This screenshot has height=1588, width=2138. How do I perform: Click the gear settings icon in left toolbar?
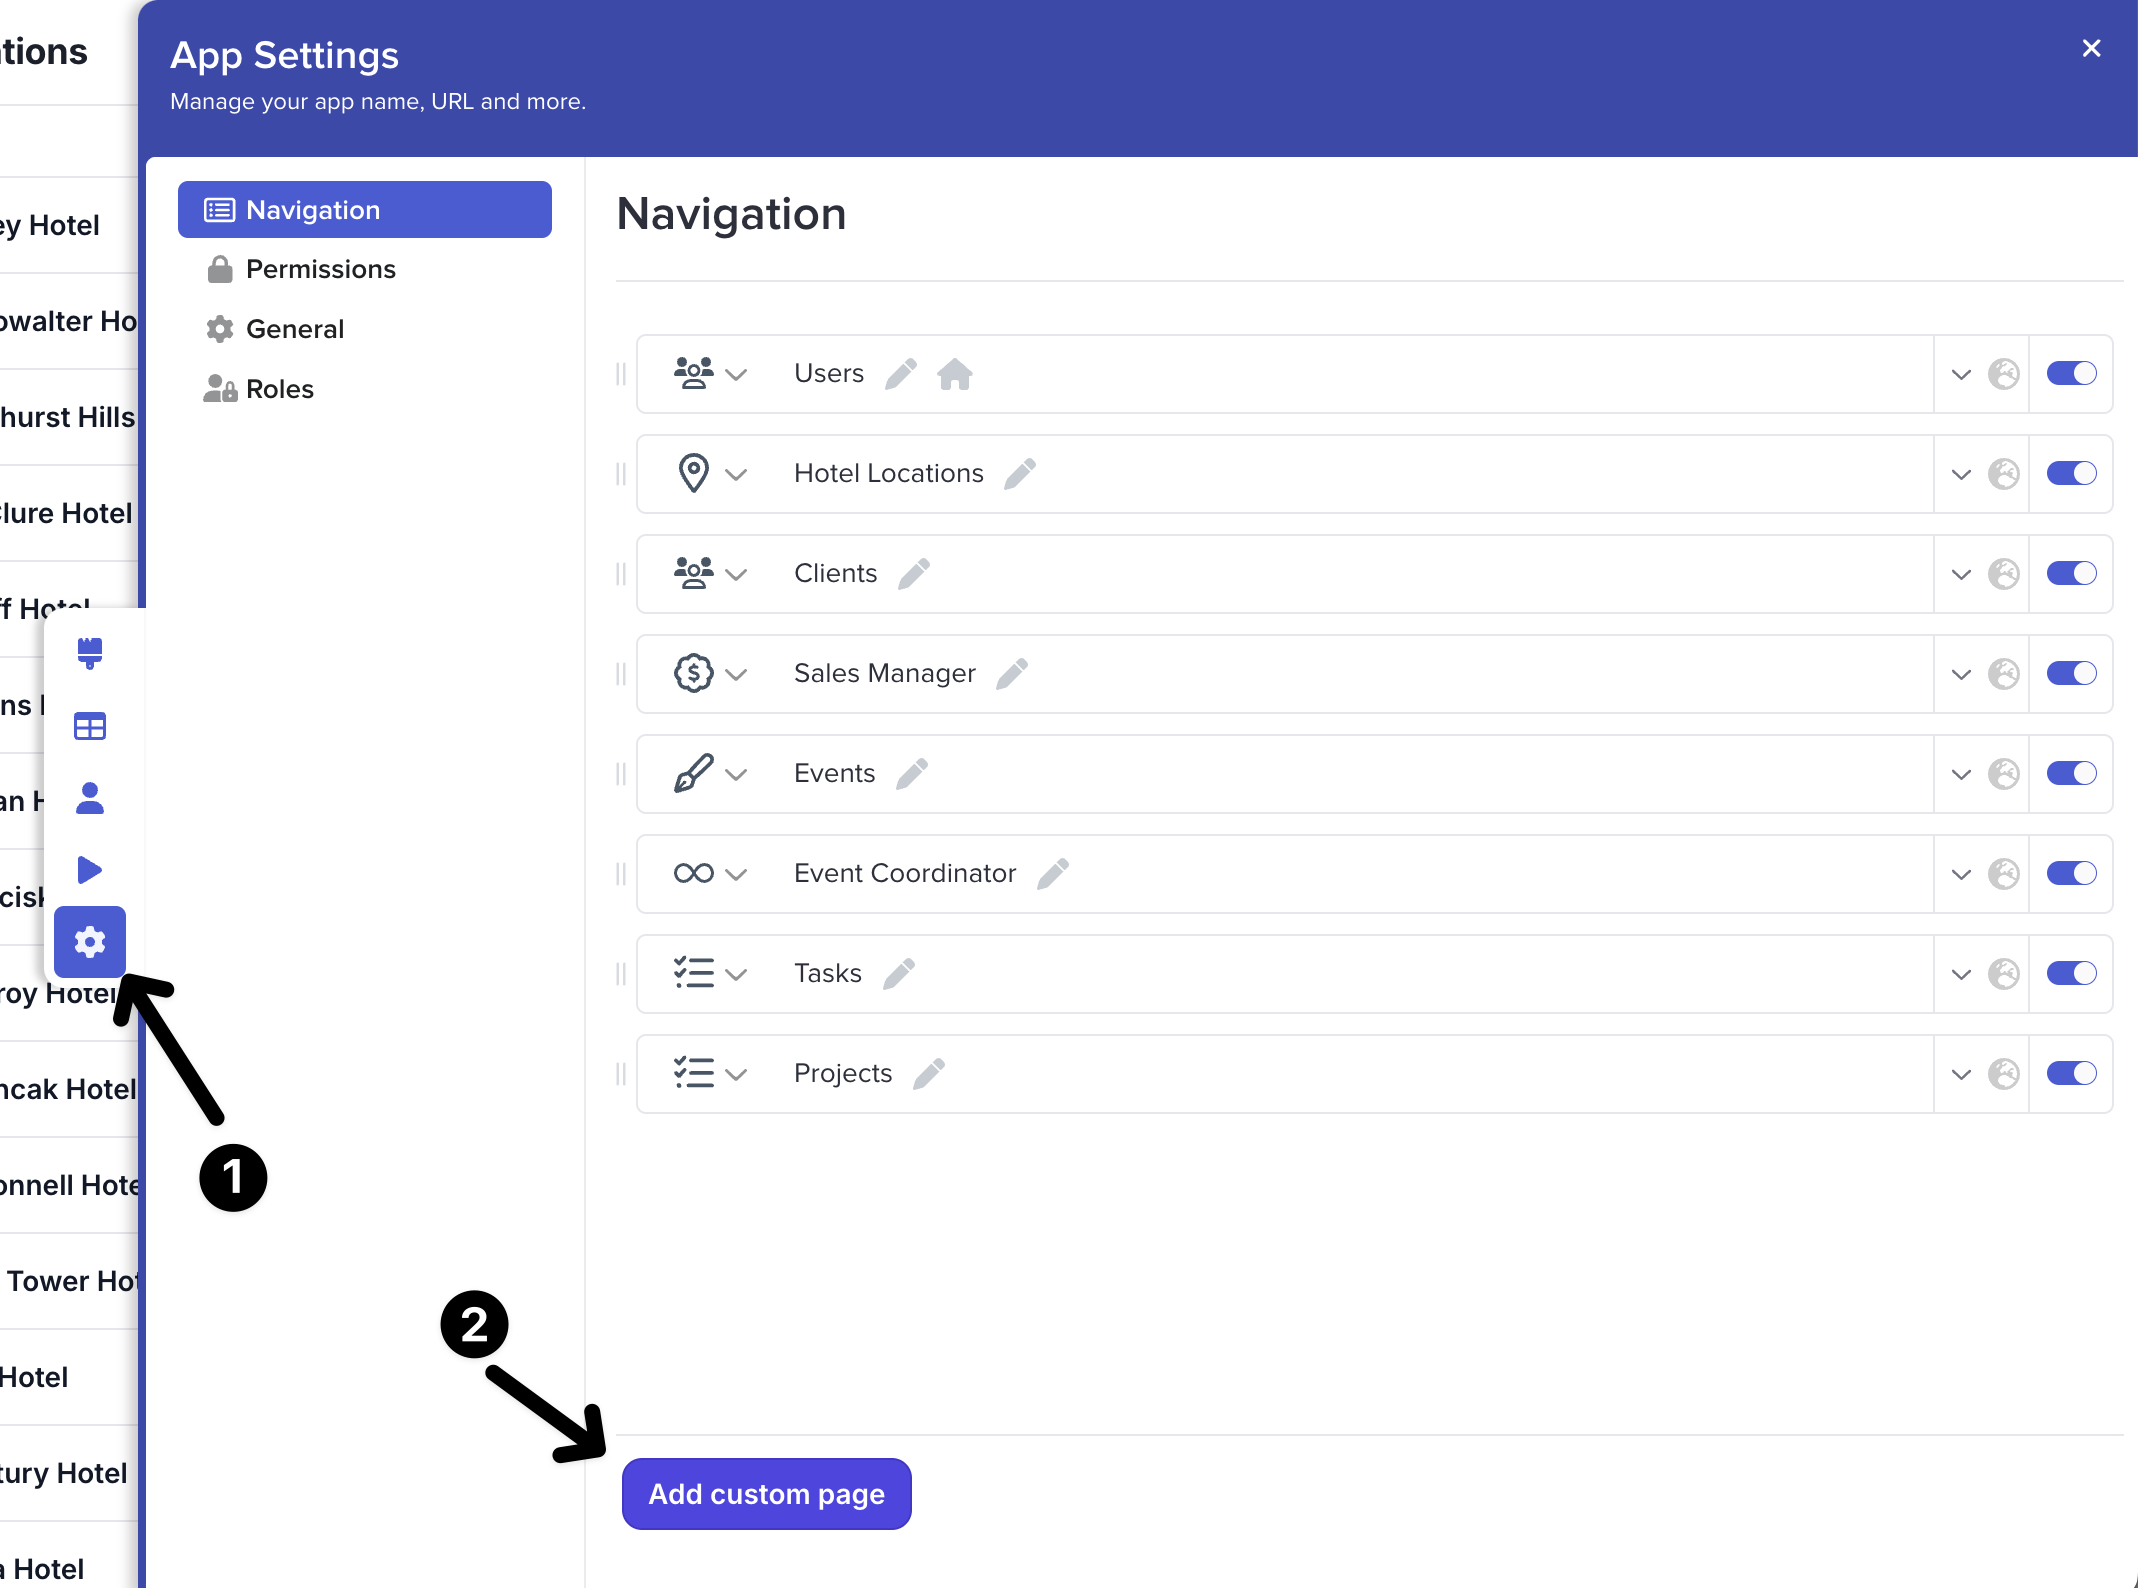(90, 942)
